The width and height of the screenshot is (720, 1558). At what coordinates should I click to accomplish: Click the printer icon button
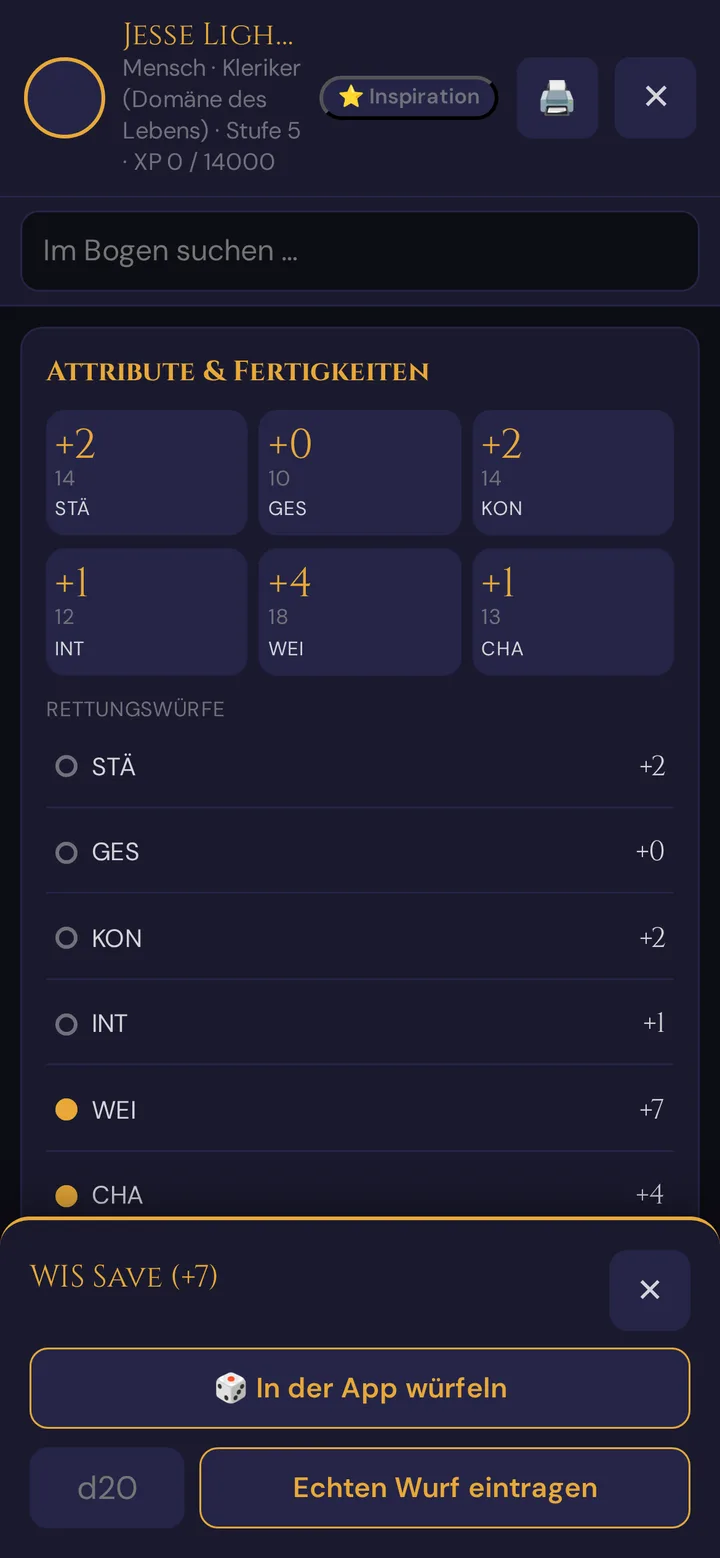(x=557, y=97)
